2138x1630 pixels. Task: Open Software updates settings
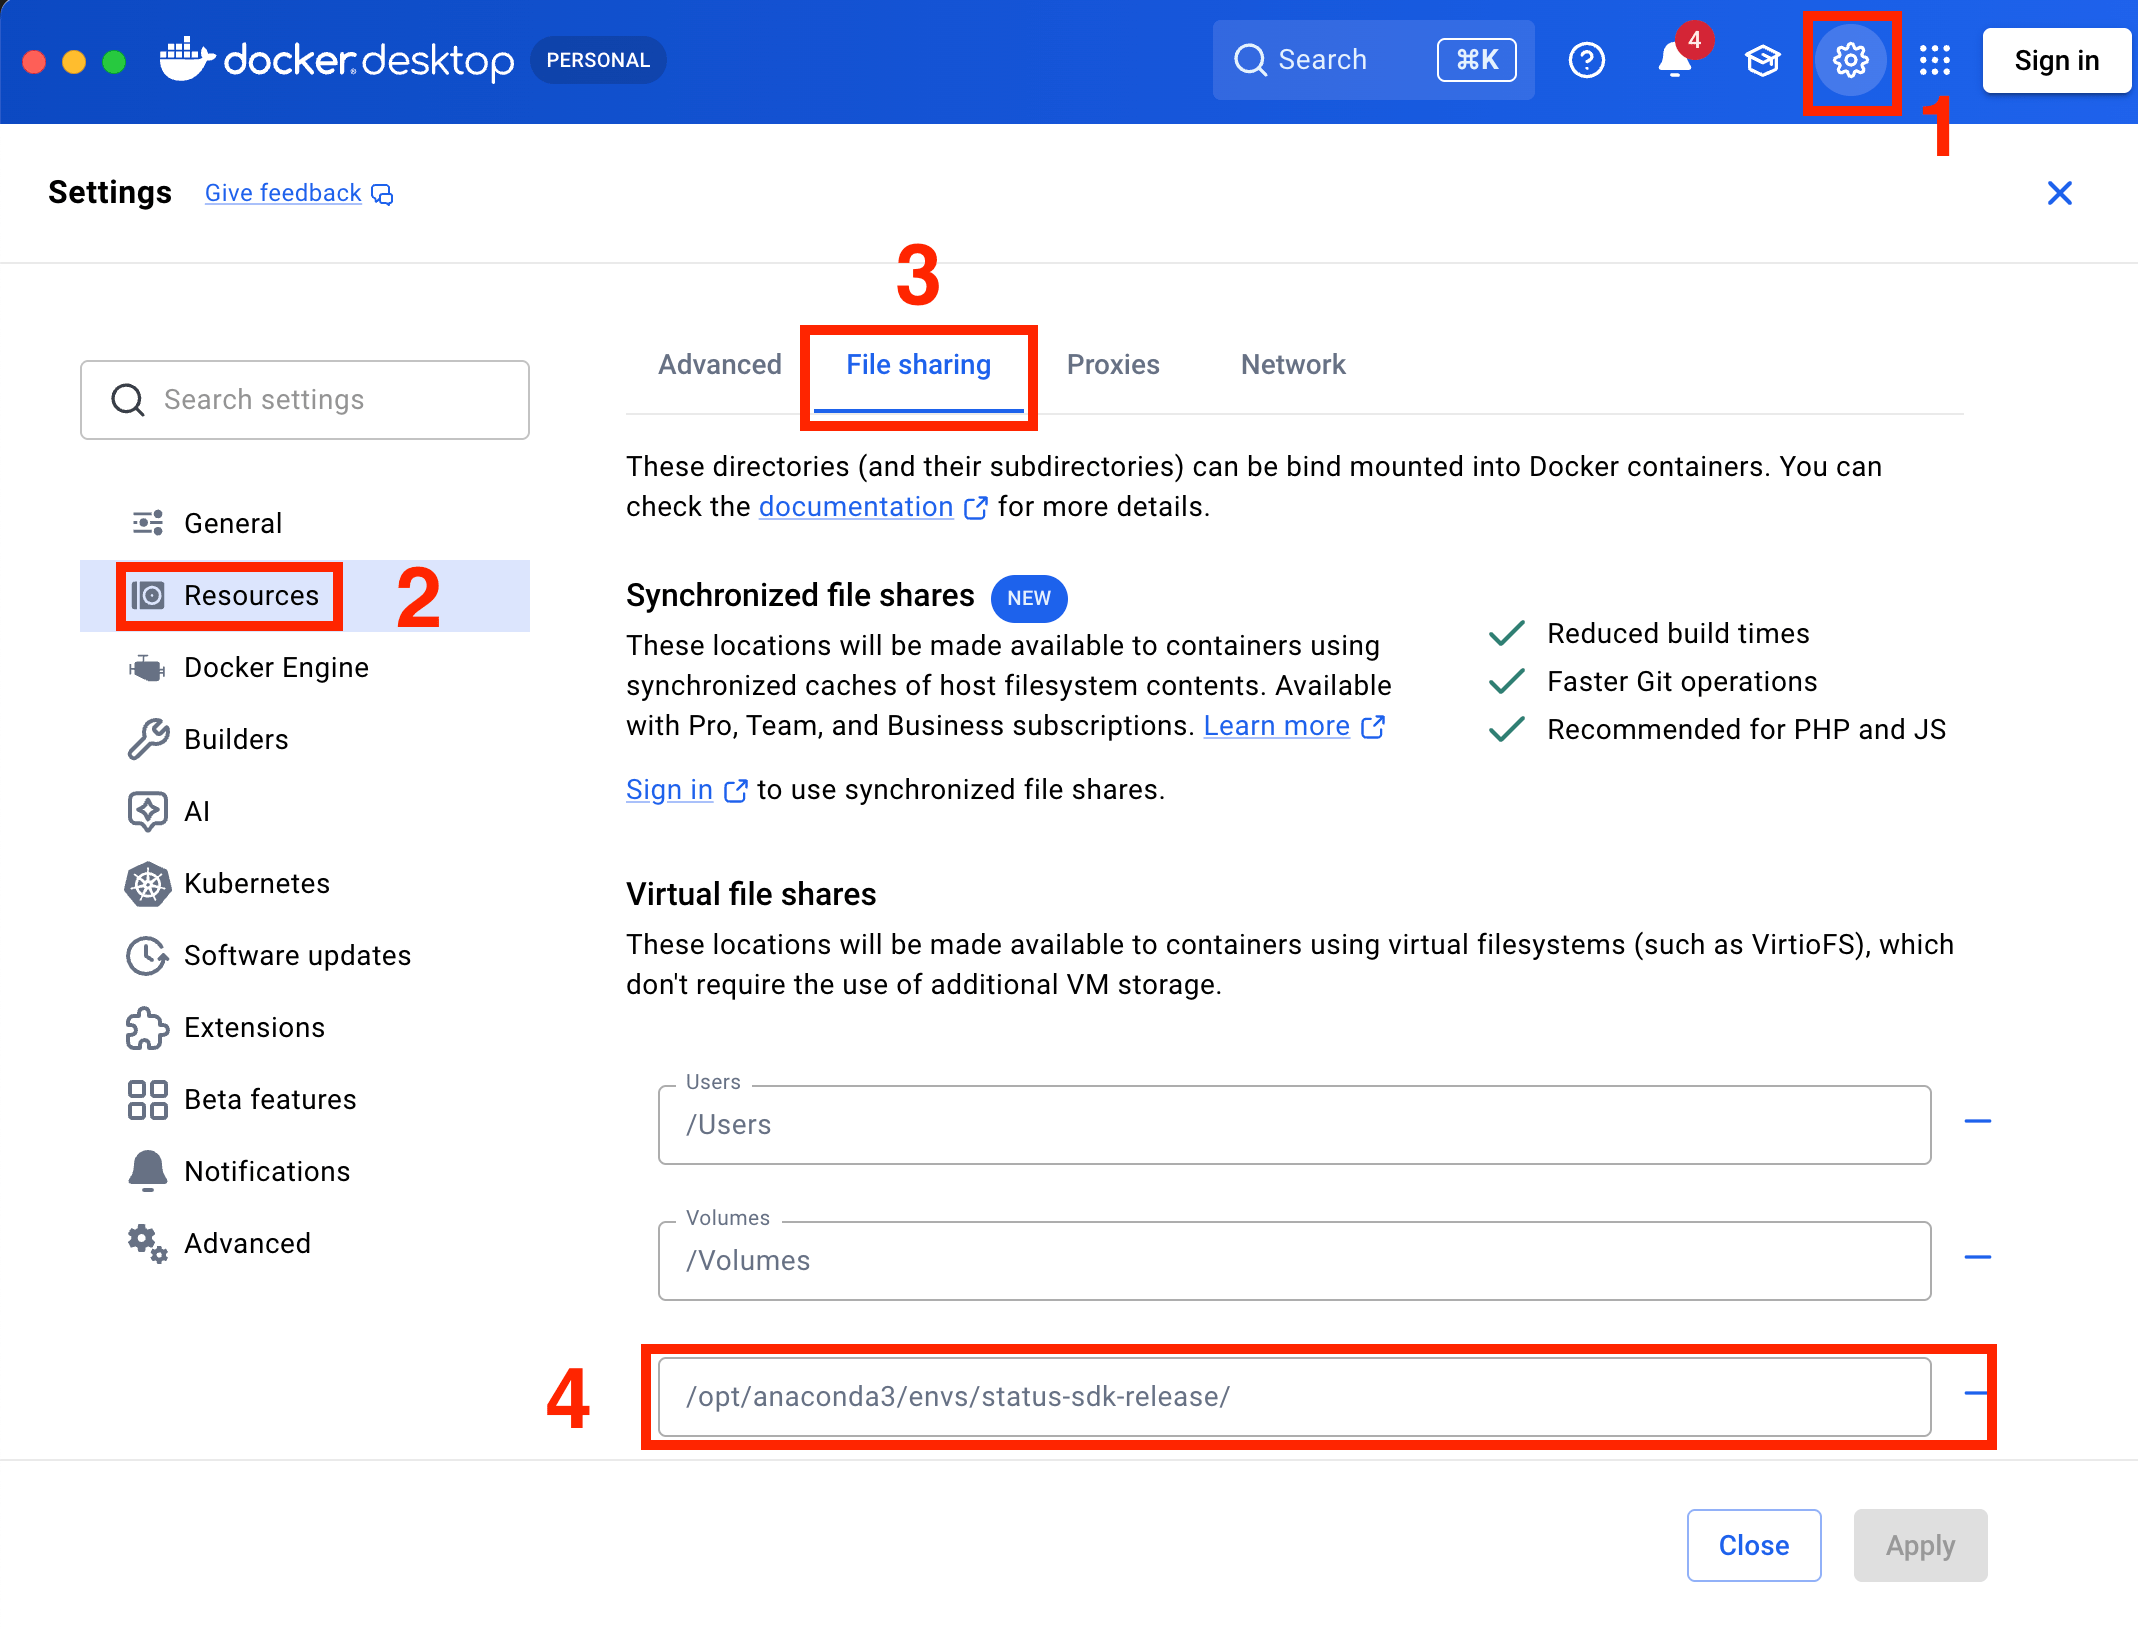coord(304,956)
